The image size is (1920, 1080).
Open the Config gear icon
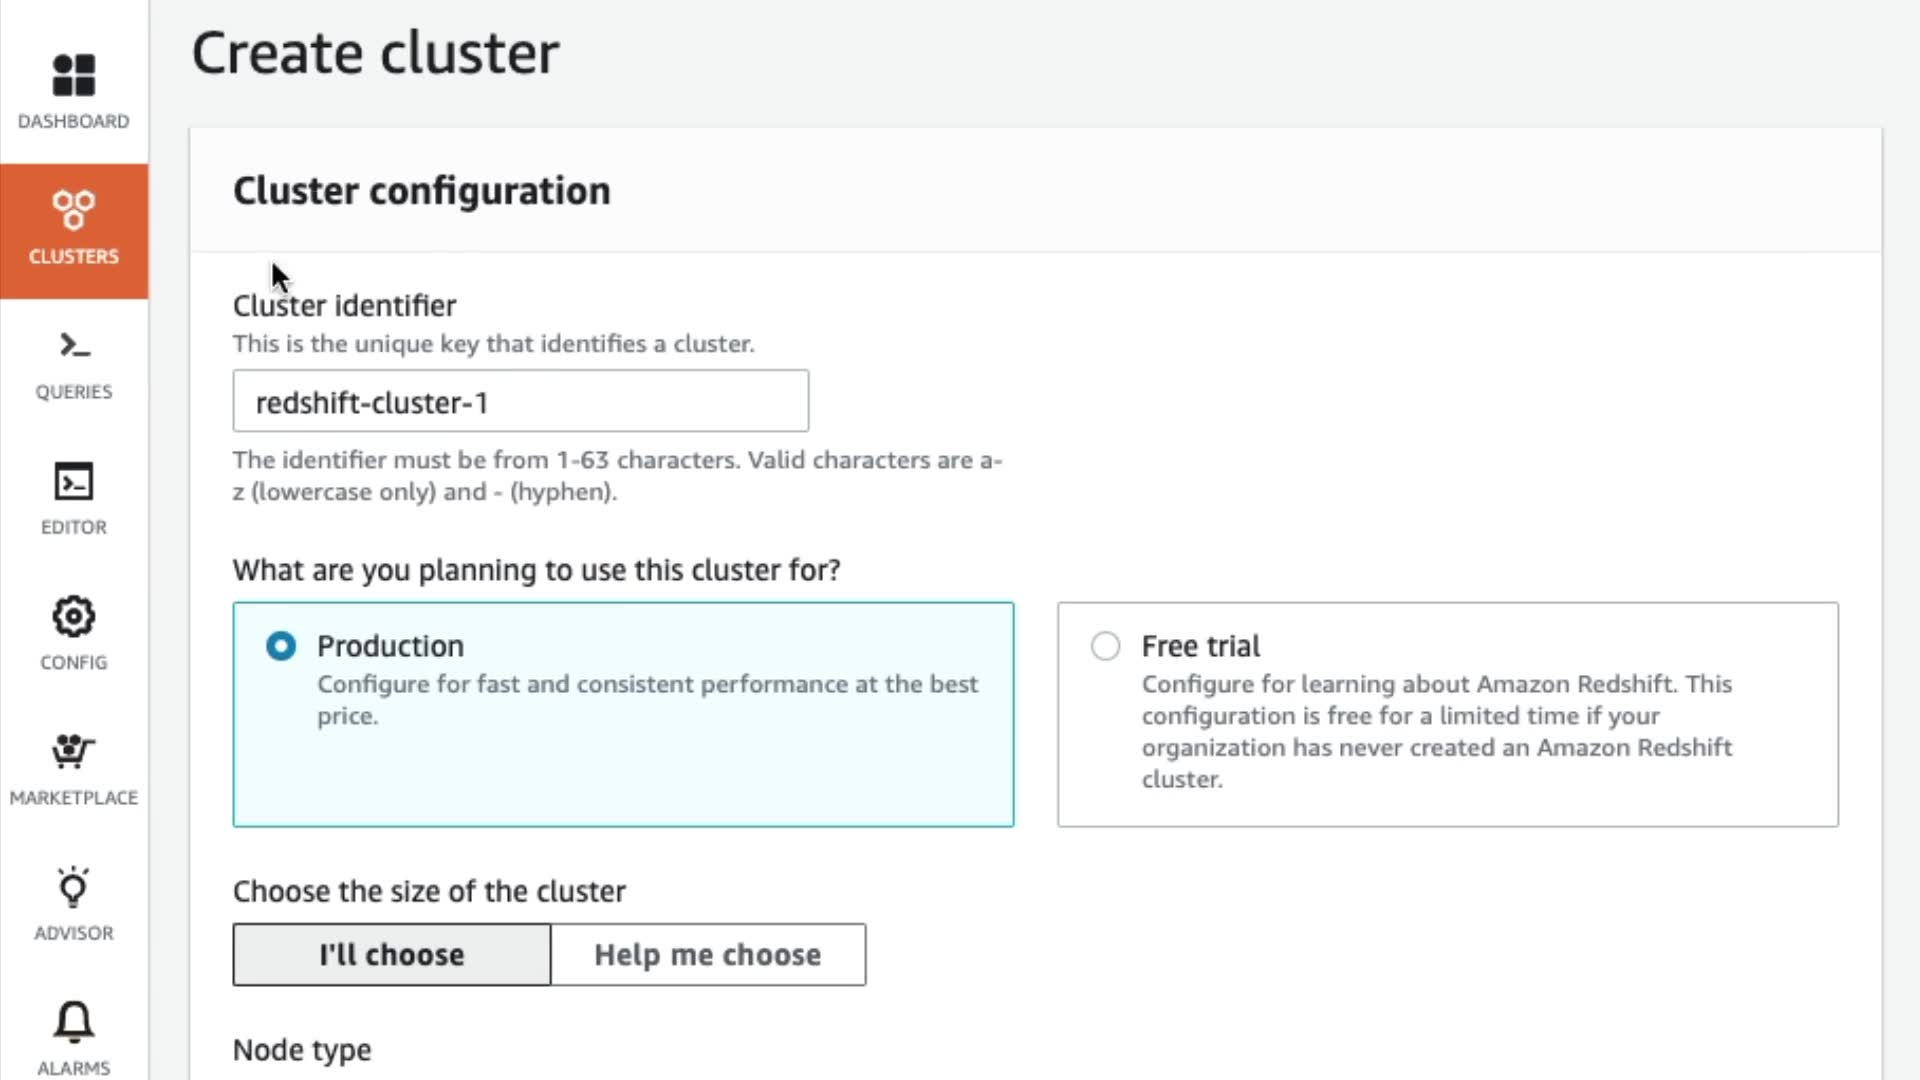pos(73,617)
